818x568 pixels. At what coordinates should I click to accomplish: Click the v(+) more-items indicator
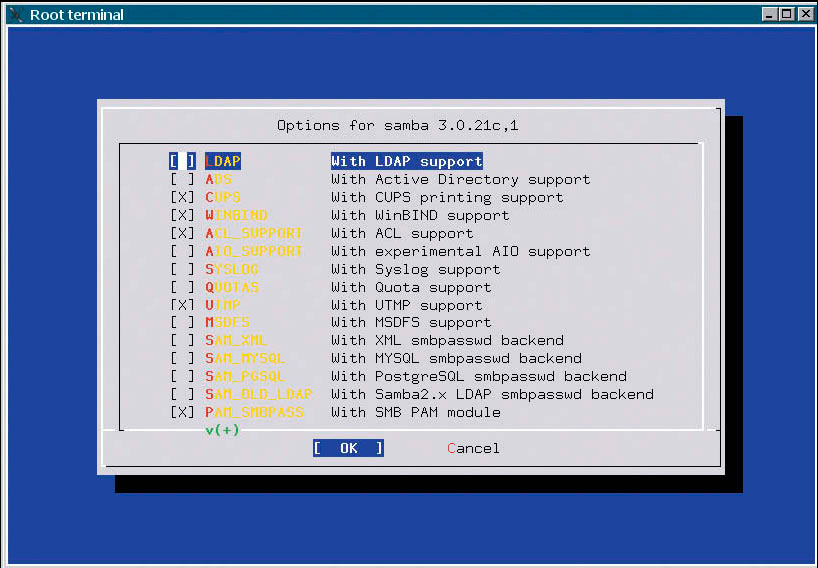click(x=222, y=430)
